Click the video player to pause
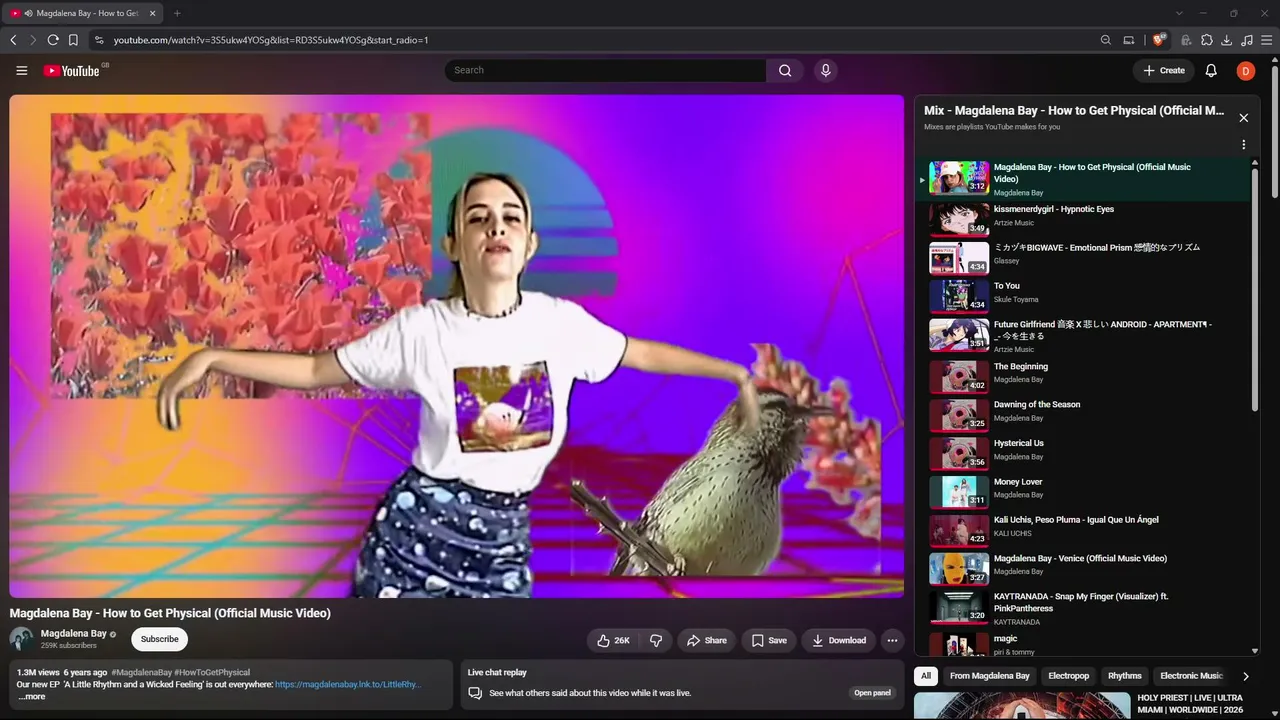The width and height of the screenshot is (1280, 720). (457, 346)
